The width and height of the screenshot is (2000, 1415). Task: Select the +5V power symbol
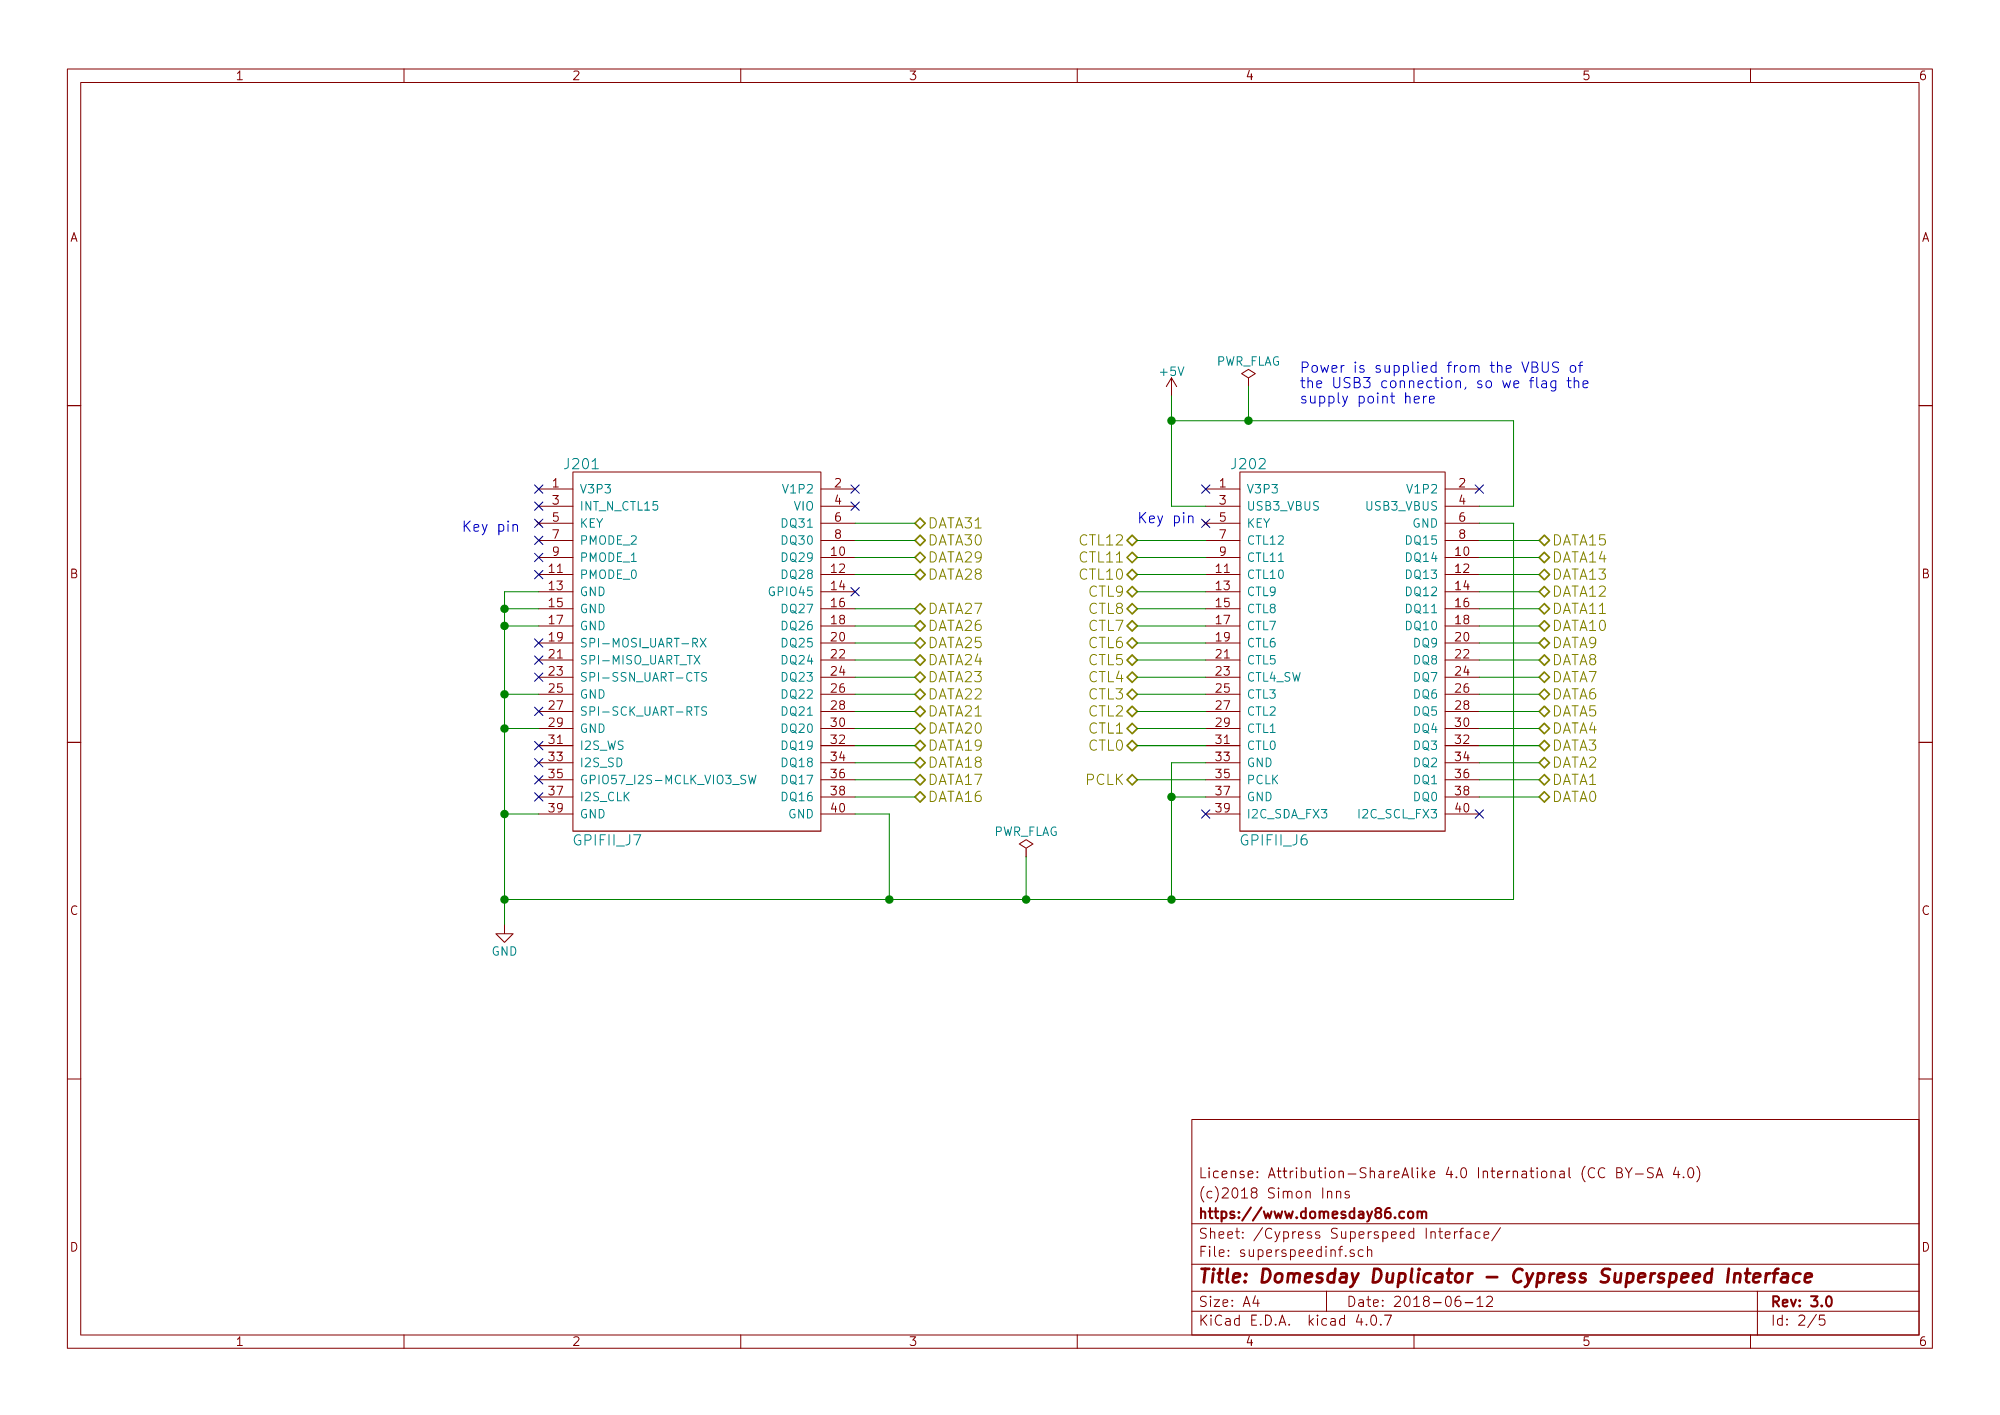[1171, 378]
